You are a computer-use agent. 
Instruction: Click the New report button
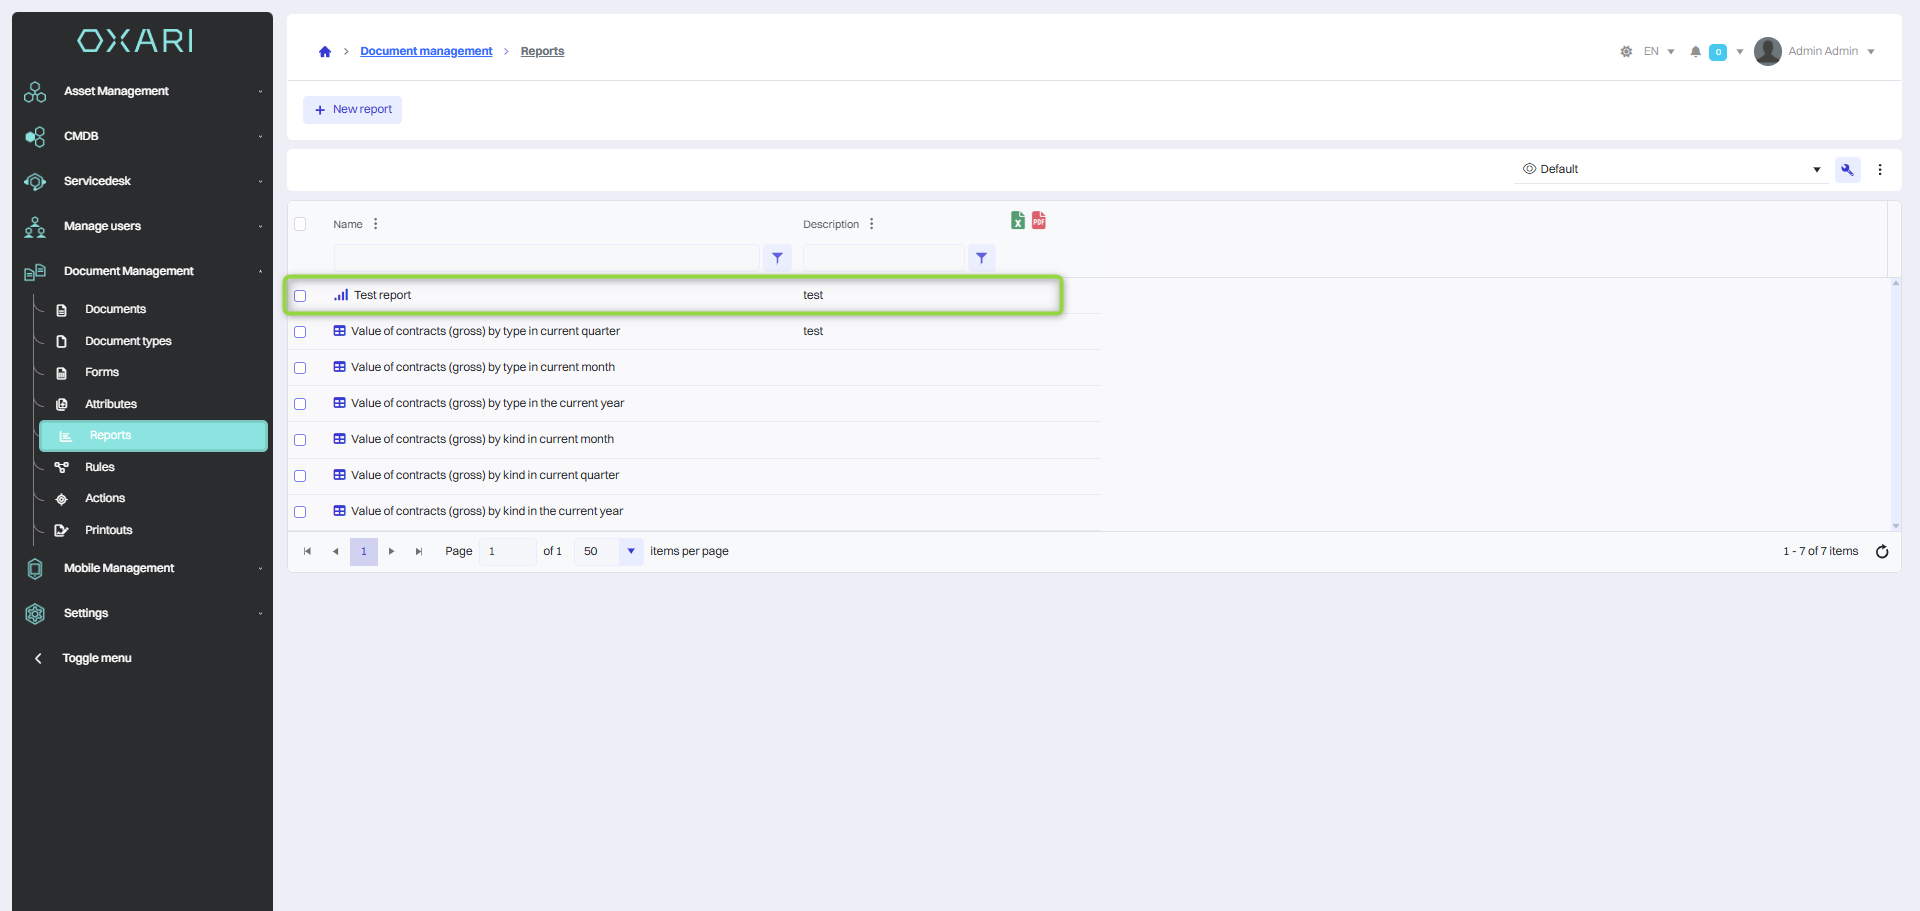pos(353,110)
